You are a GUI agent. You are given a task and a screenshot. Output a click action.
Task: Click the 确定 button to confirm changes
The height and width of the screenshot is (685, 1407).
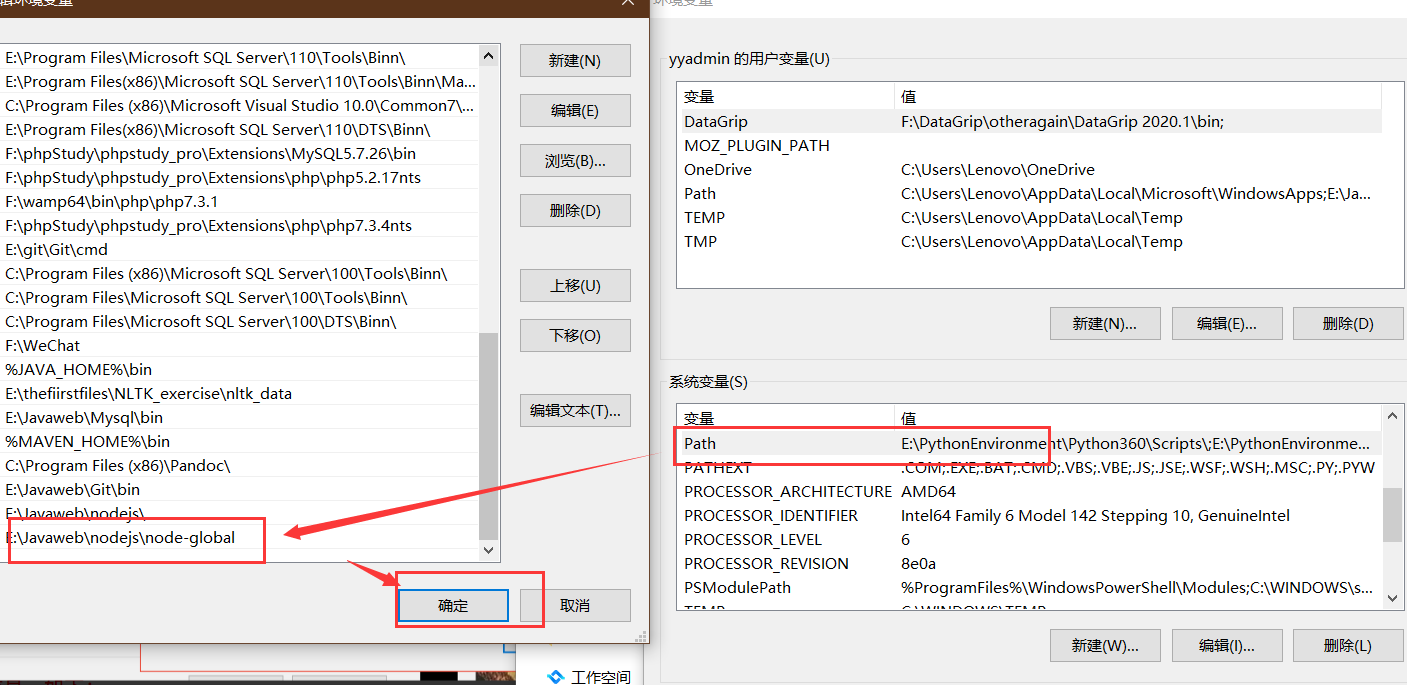pyautogui.click(x=452, y=605)
